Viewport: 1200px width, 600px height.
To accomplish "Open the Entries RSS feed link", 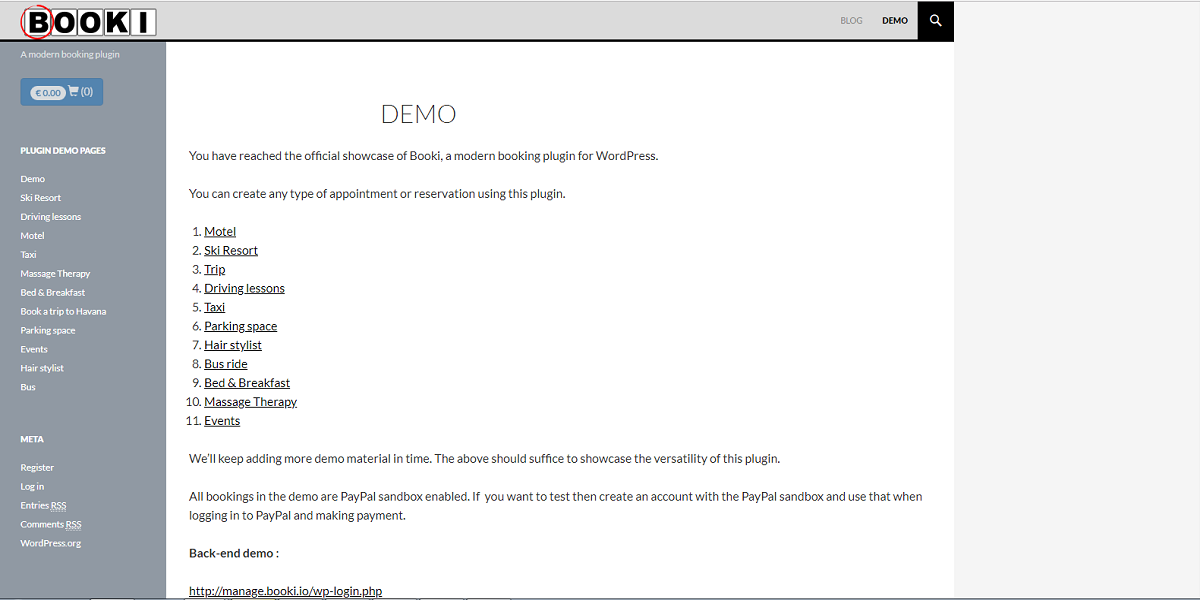I will point(43,506).
